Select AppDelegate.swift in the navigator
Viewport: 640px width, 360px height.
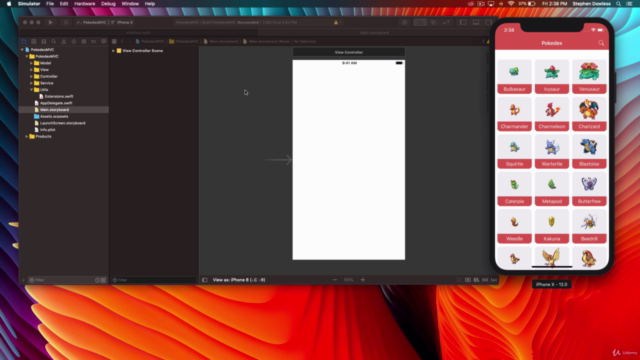56,103
